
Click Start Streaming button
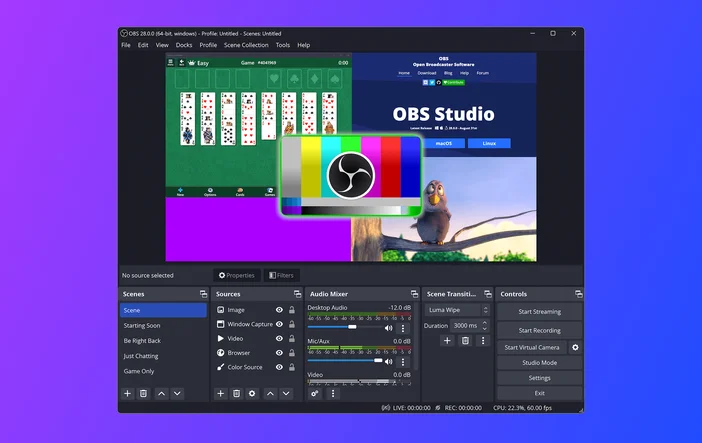click(x=539, y=311)
